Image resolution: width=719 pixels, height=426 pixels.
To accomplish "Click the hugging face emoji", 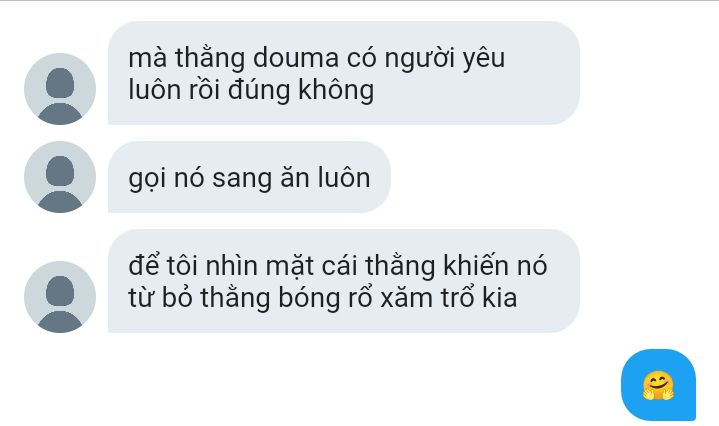I will click(658, 386).
